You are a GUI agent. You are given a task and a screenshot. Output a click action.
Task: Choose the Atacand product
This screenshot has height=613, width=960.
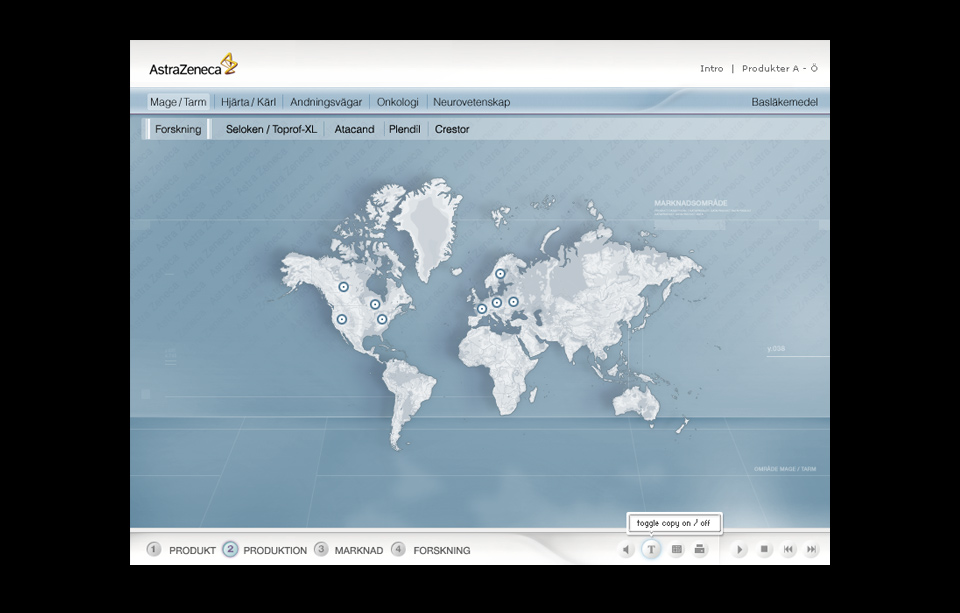[354, 129]
